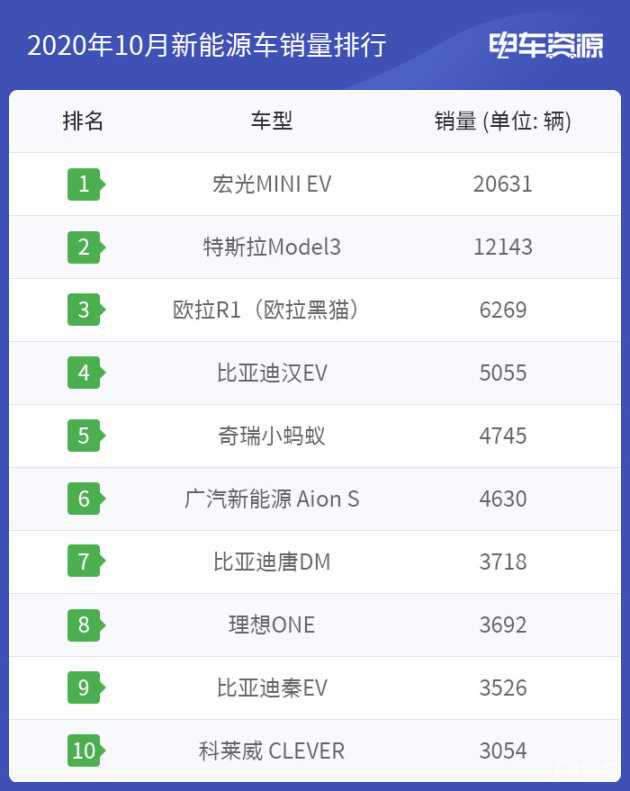Screen dimensions: 630x791
Task: Select the 车型 column header
Action: (272, 122)
